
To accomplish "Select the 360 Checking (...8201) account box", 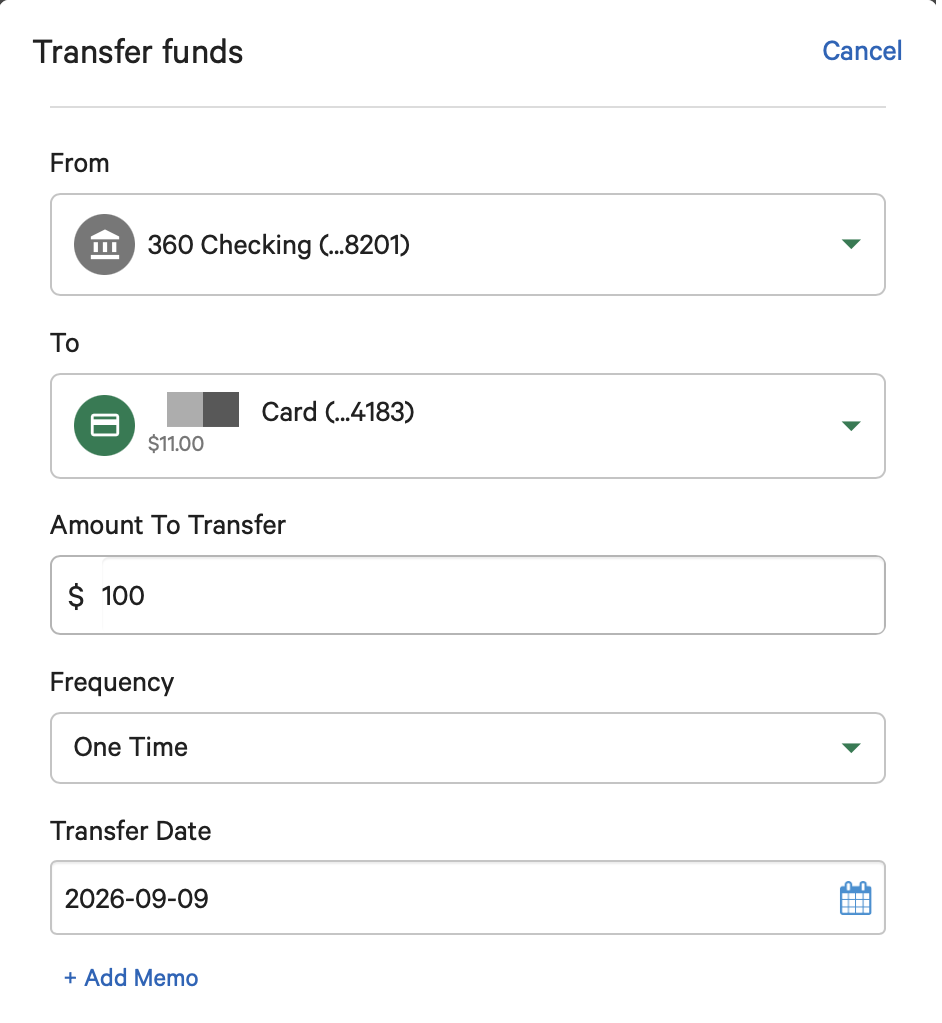I will tap(468, 245).
